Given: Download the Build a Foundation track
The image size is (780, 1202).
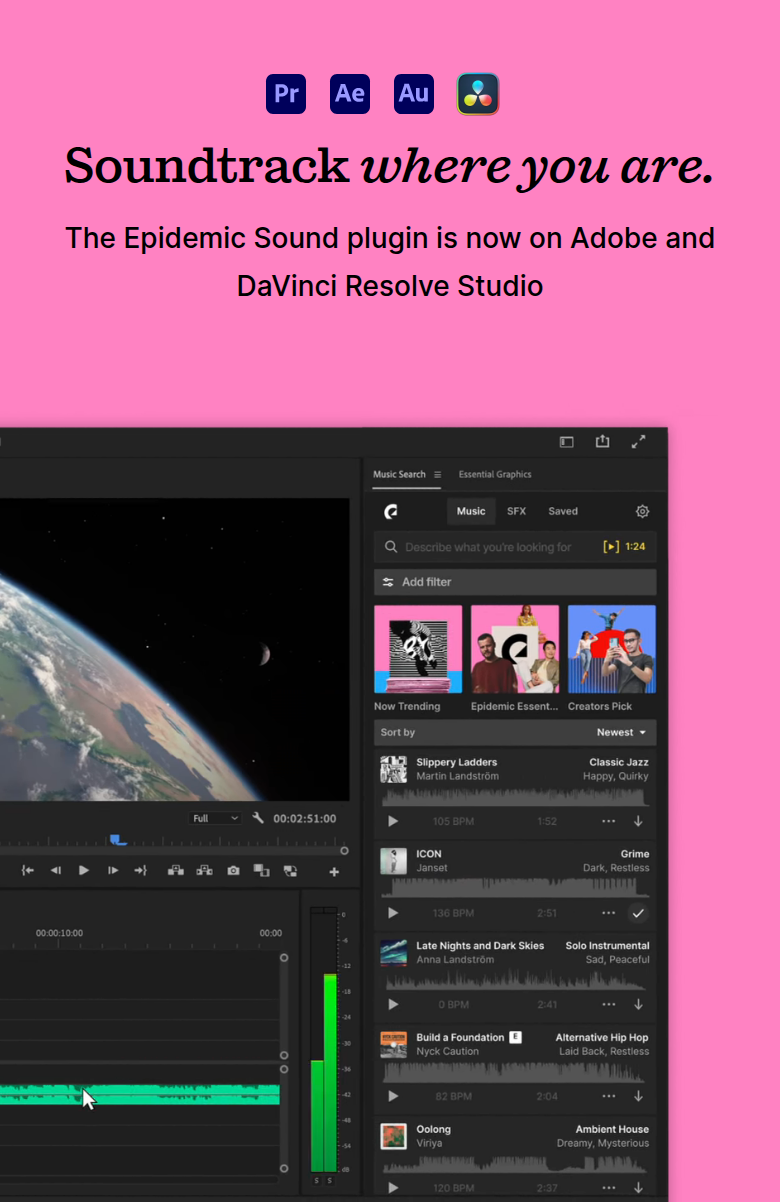Looking at the screenshot, I should [x=638, y=1096].
